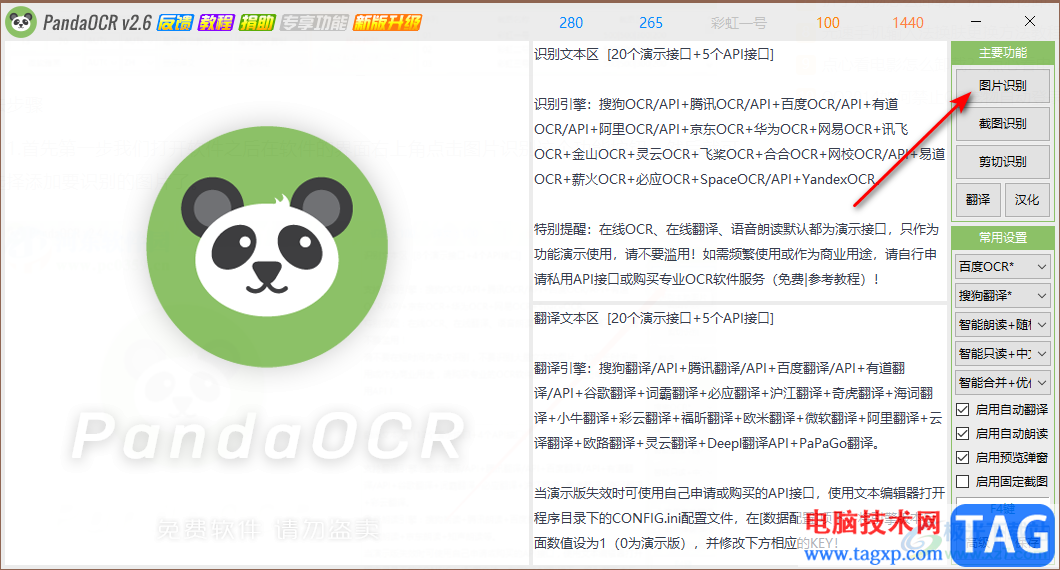The image size is (1060, 570).
Task: Open the 反馈 feedback badge
Action: click(175, 23)
